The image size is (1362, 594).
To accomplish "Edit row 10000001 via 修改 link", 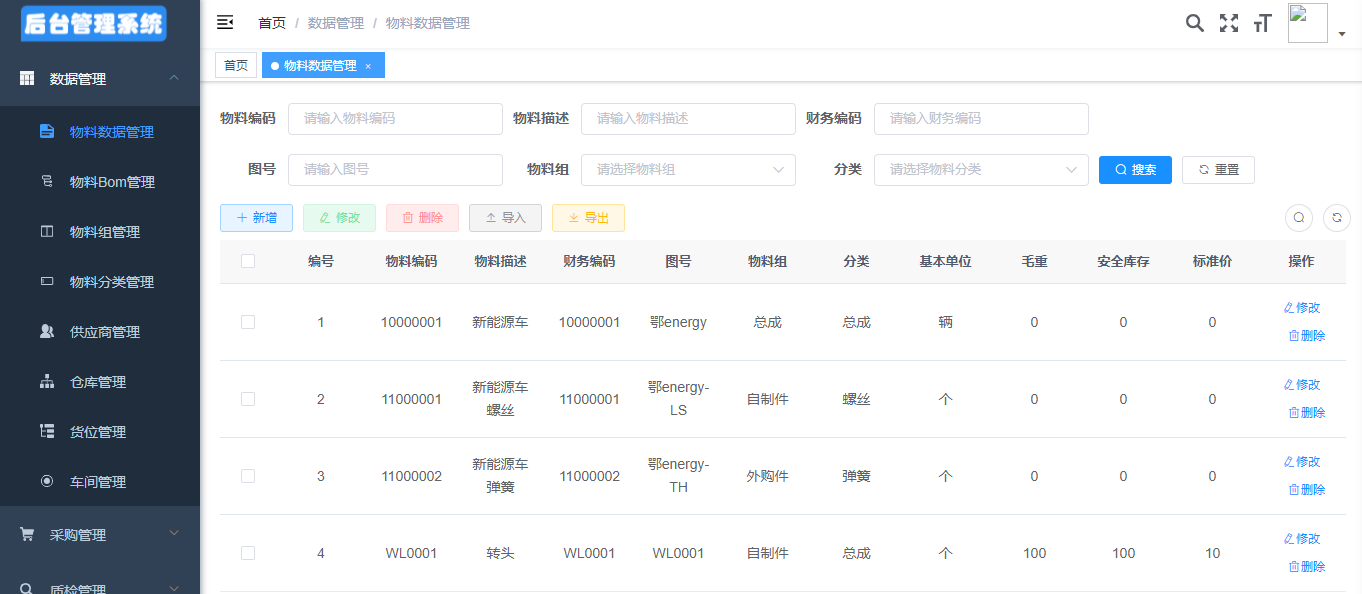I will (x=1301, y=308).
